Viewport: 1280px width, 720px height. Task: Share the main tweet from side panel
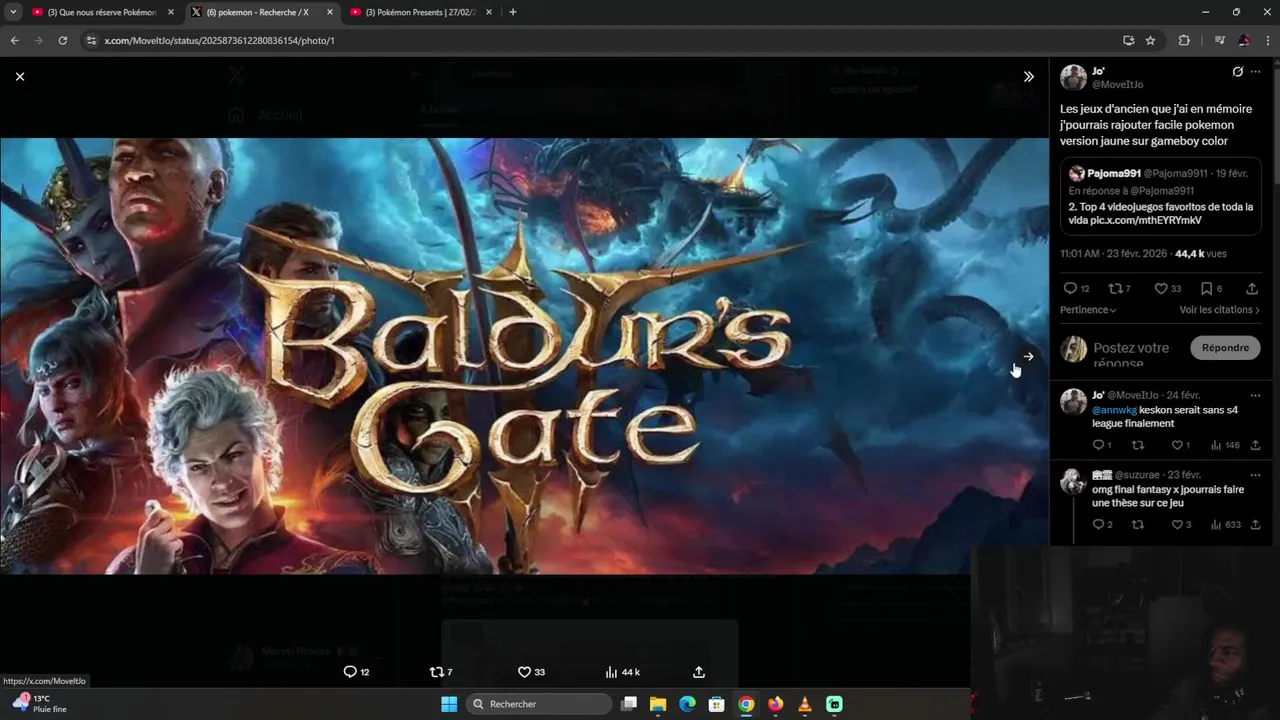(1251, 289)
